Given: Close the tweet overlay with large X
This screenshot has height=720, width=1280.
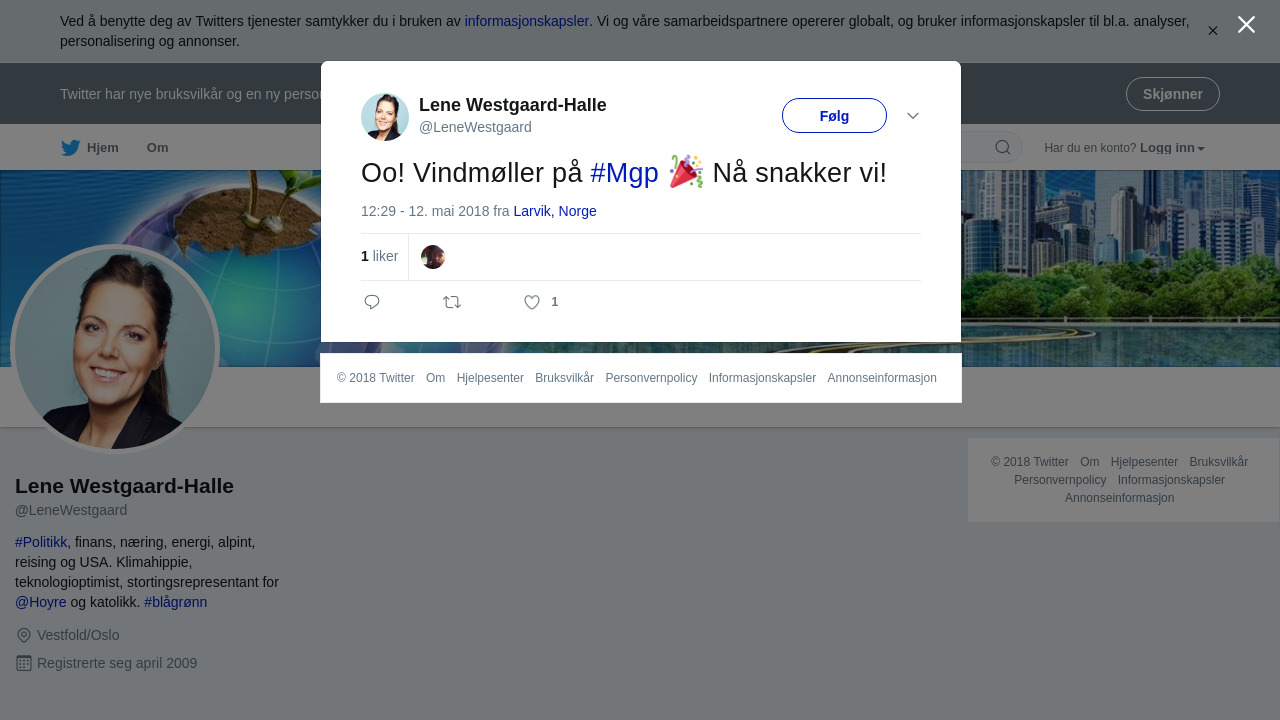Looking at the screenshot, I should pyautogui.click(x=1246, y=24).
